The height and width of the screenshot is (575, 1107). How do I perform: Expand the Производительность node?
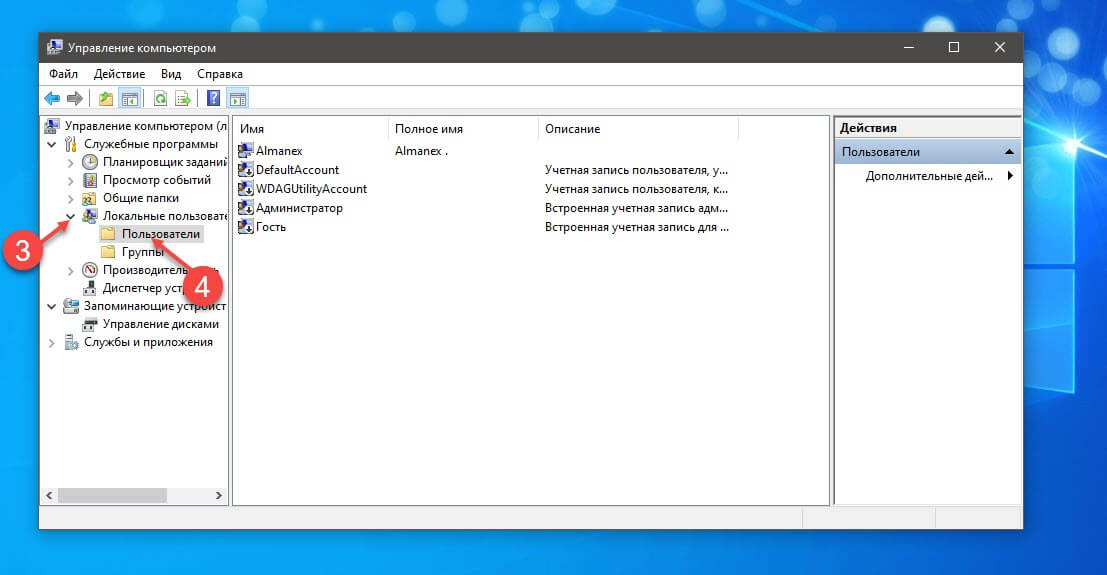point(70,271)
